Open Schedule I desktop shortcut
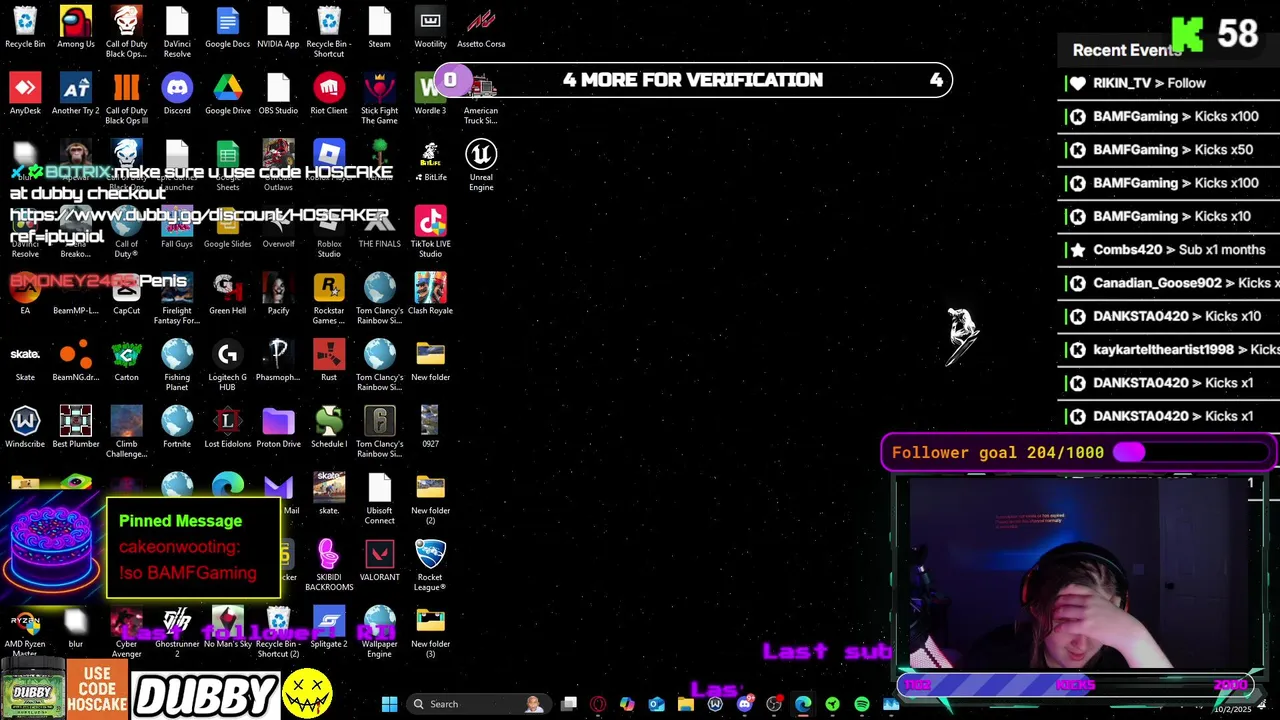The width and height of the screenshot is (1280, 720). (x=329, y=427)
